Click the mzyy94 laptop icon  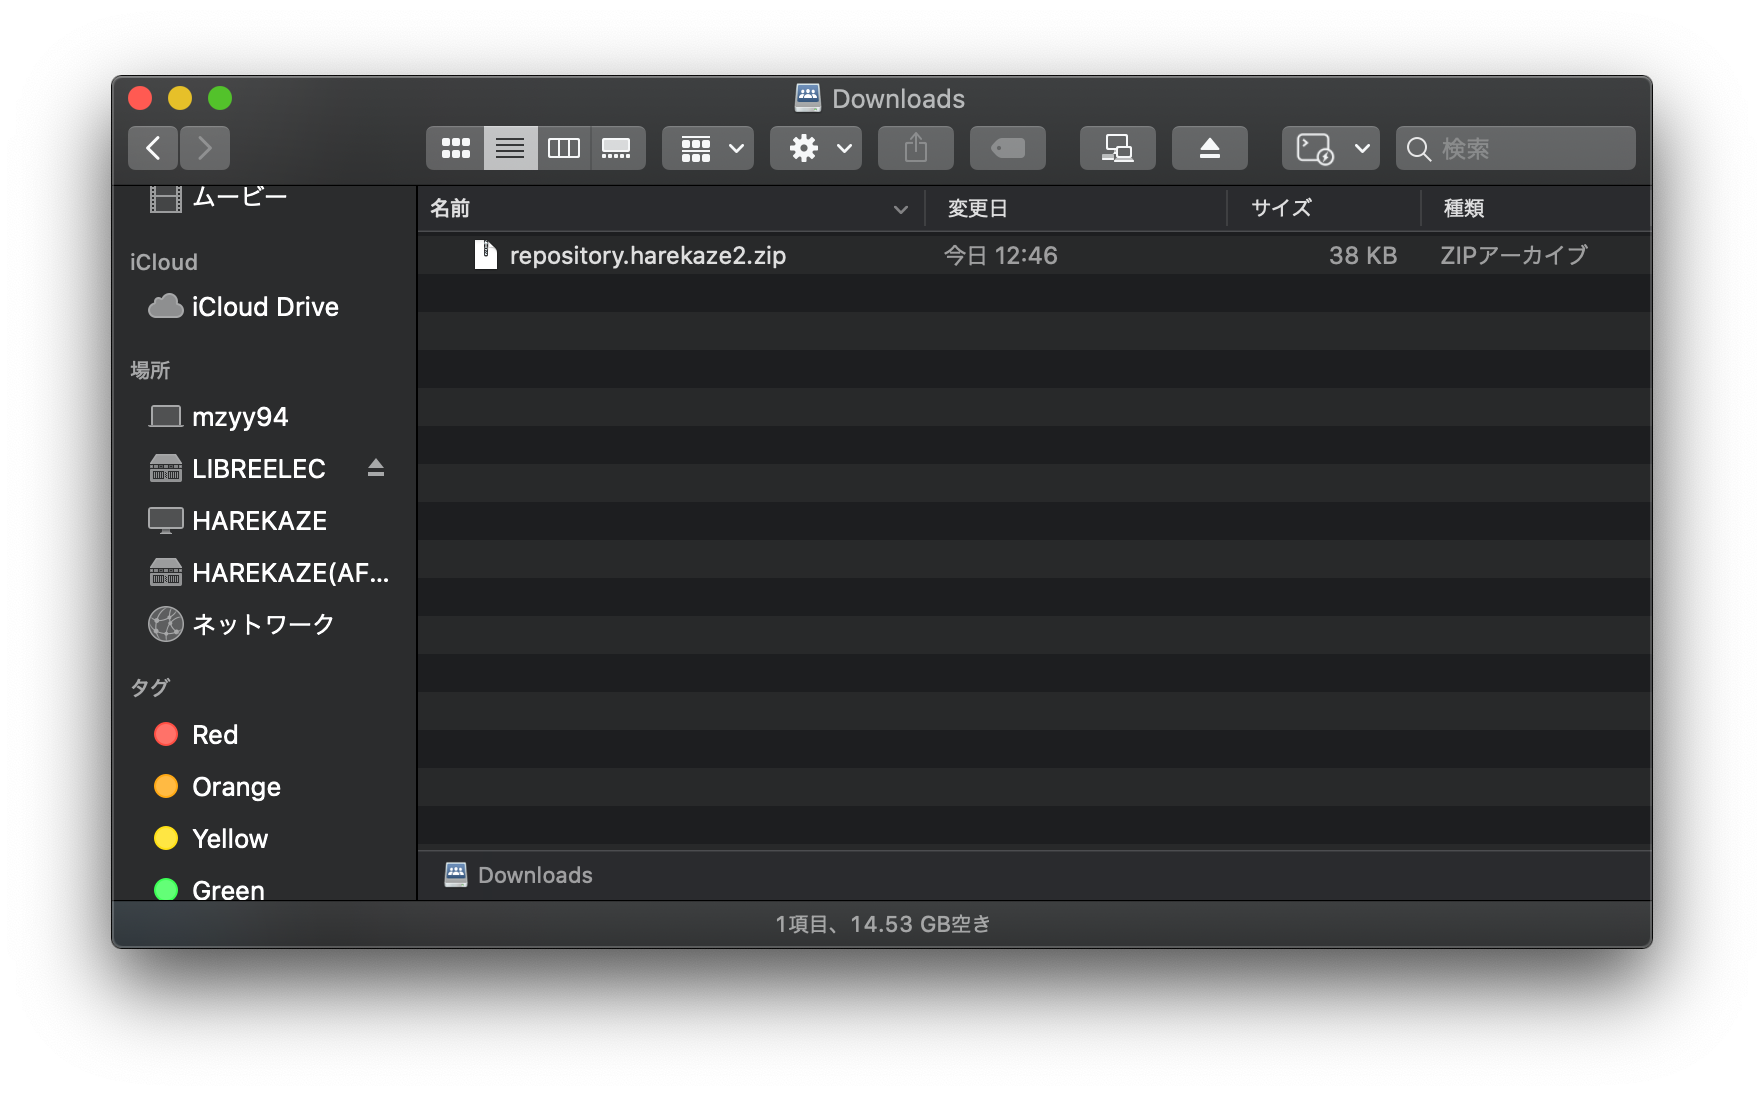(165, 416)
